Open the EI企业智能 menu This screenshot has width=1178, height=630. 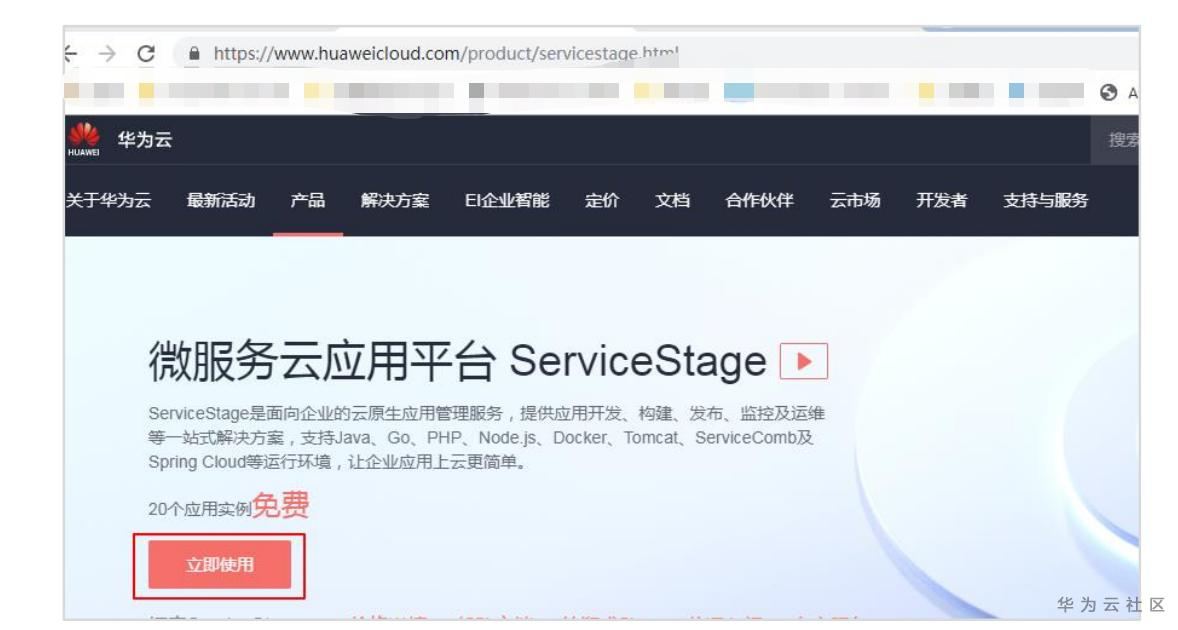coord(507,200)
